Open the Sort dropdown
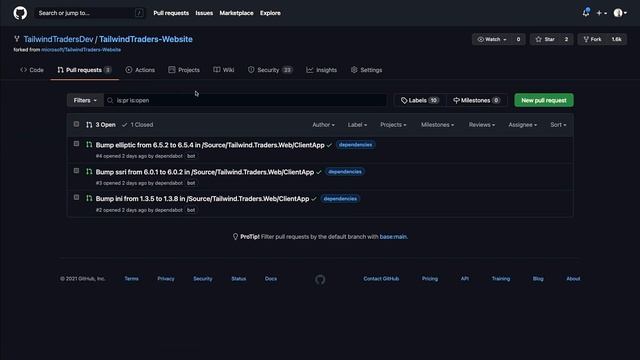The image size is (640, 360). click(558, 124)
